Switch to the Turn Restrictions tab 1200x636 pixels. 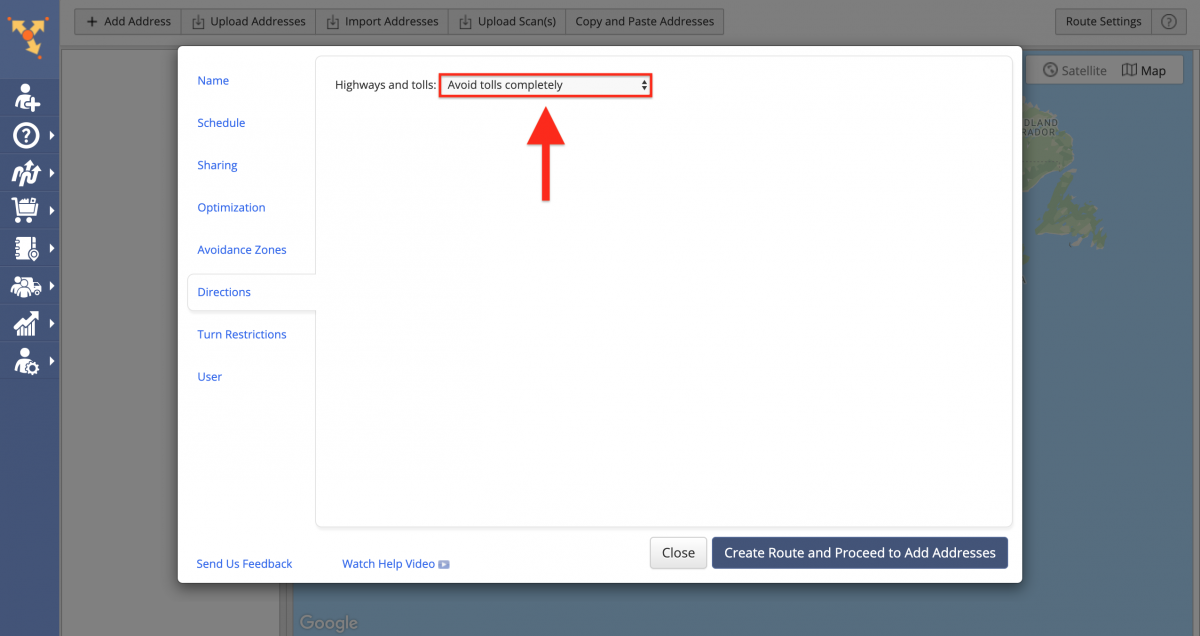tap(242, 334)
